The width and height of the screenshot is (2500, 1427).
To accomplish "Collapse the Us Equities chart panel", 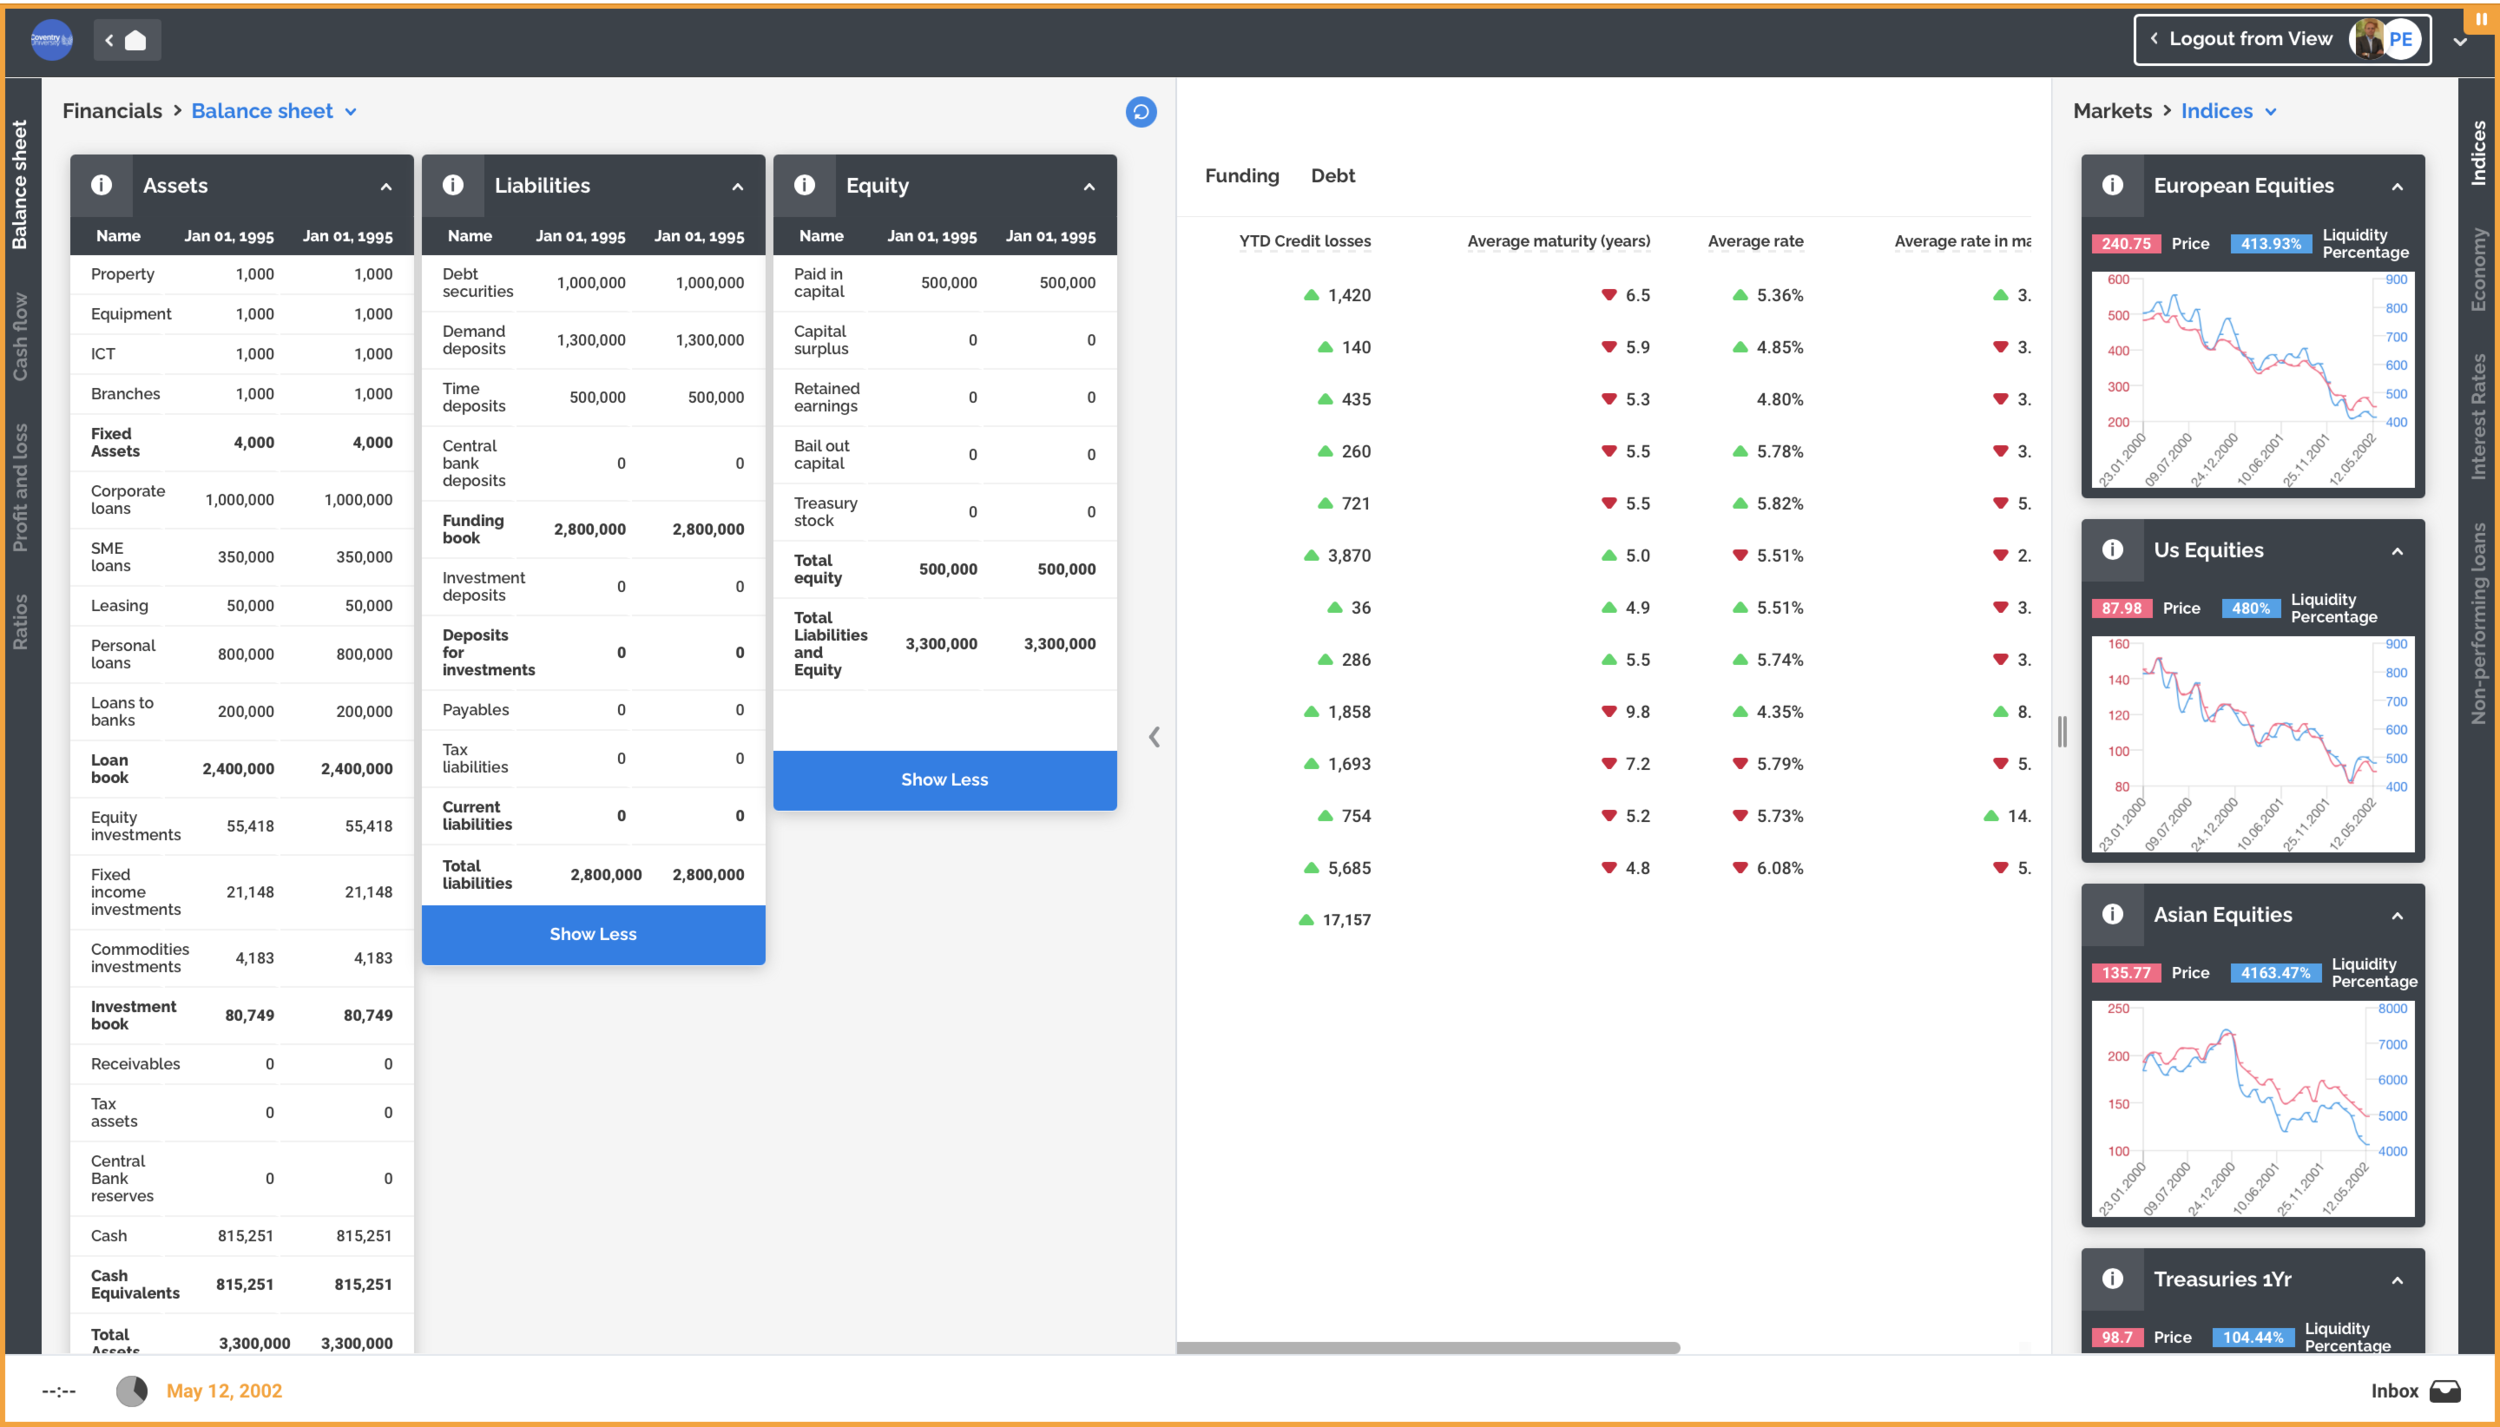I will point(2397,551).
